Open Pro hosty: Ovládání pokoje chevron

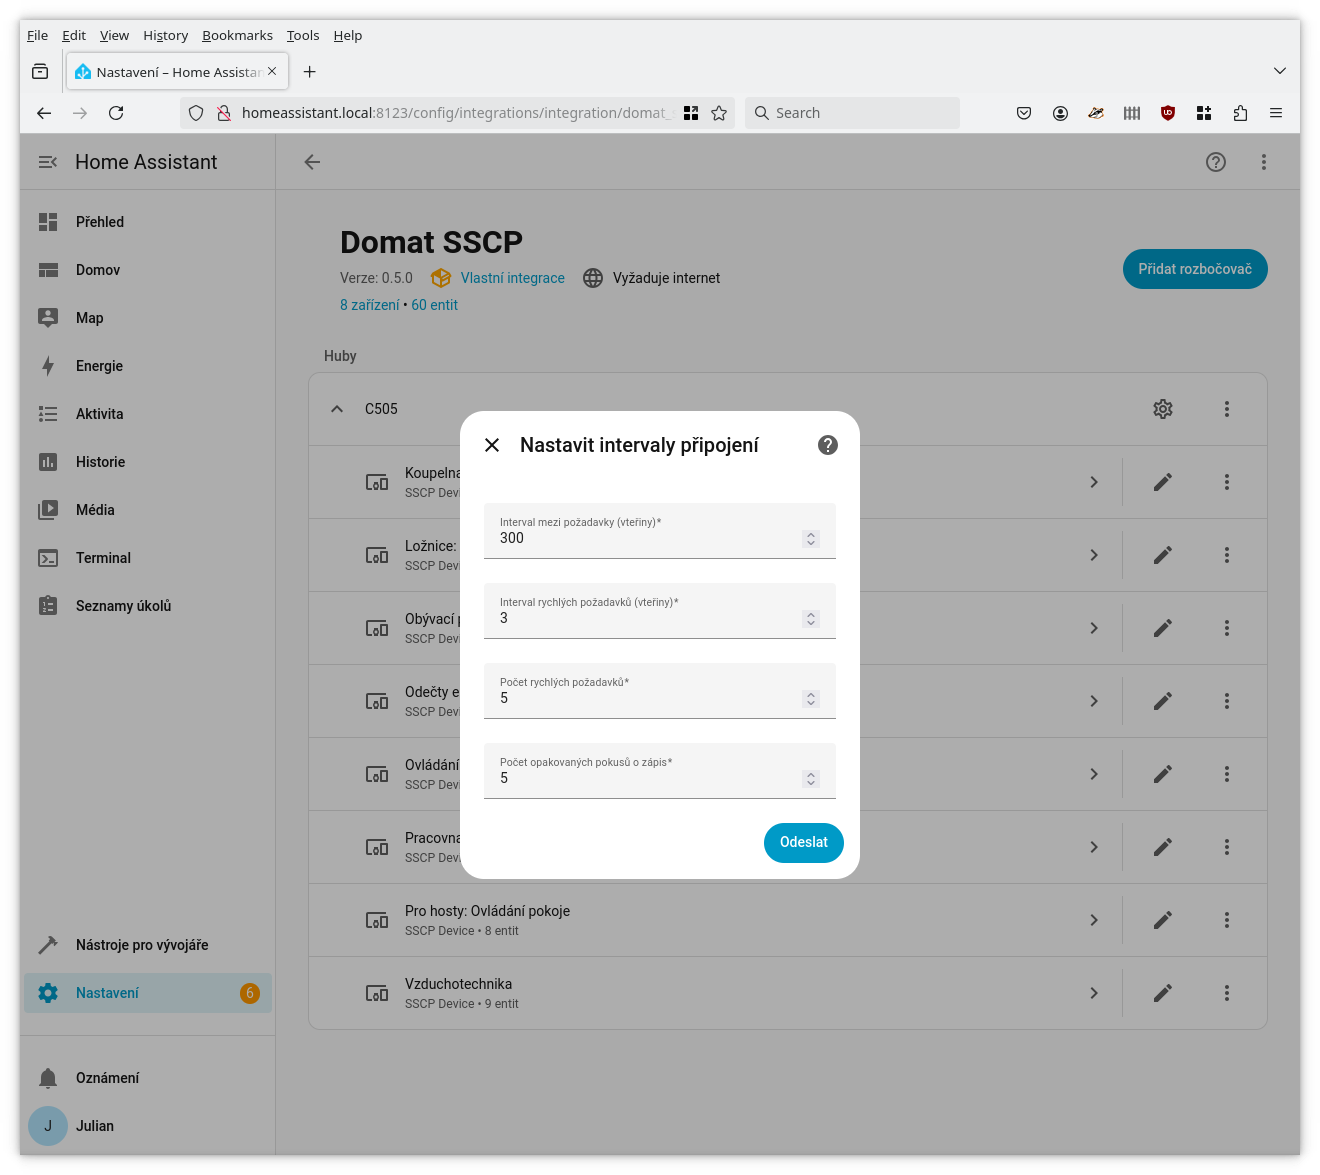[1094, 920]
